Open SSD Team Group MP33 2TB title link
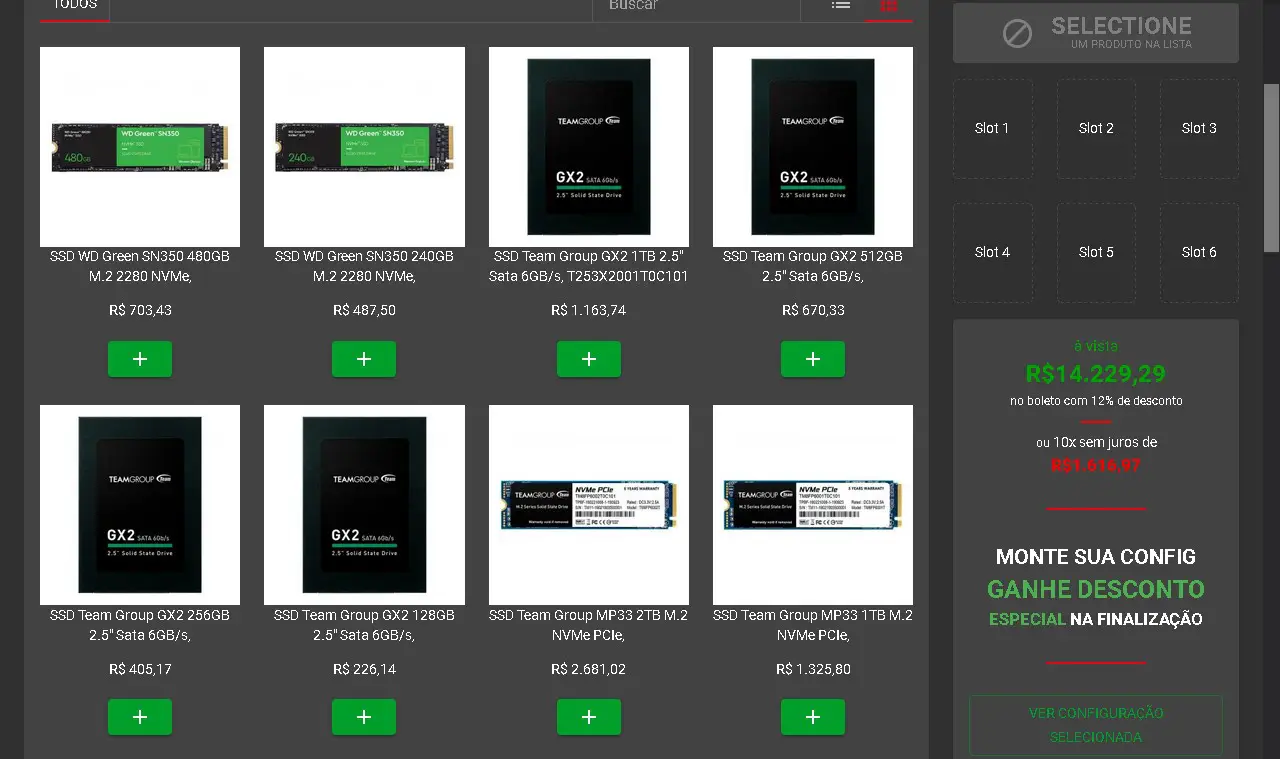This screenshot has height=759, width=1280. [589, 625]
